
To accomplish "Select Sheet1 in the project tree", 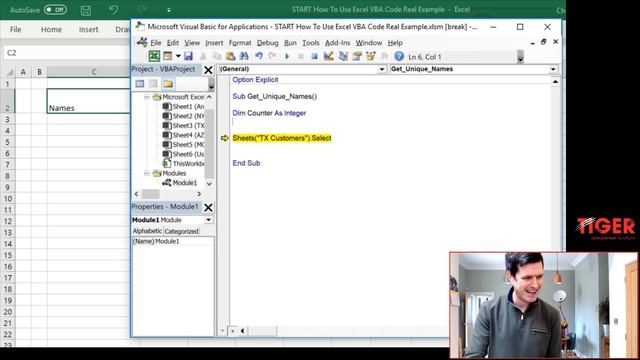I will (x=183, y=107).
